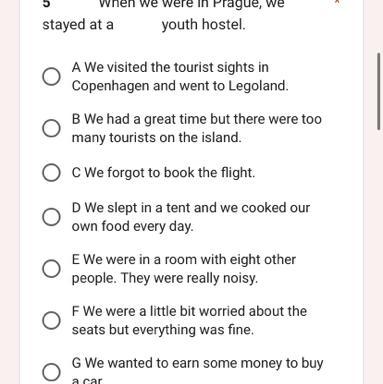Choose the radio circle for option C

click(x=51, y=173)
